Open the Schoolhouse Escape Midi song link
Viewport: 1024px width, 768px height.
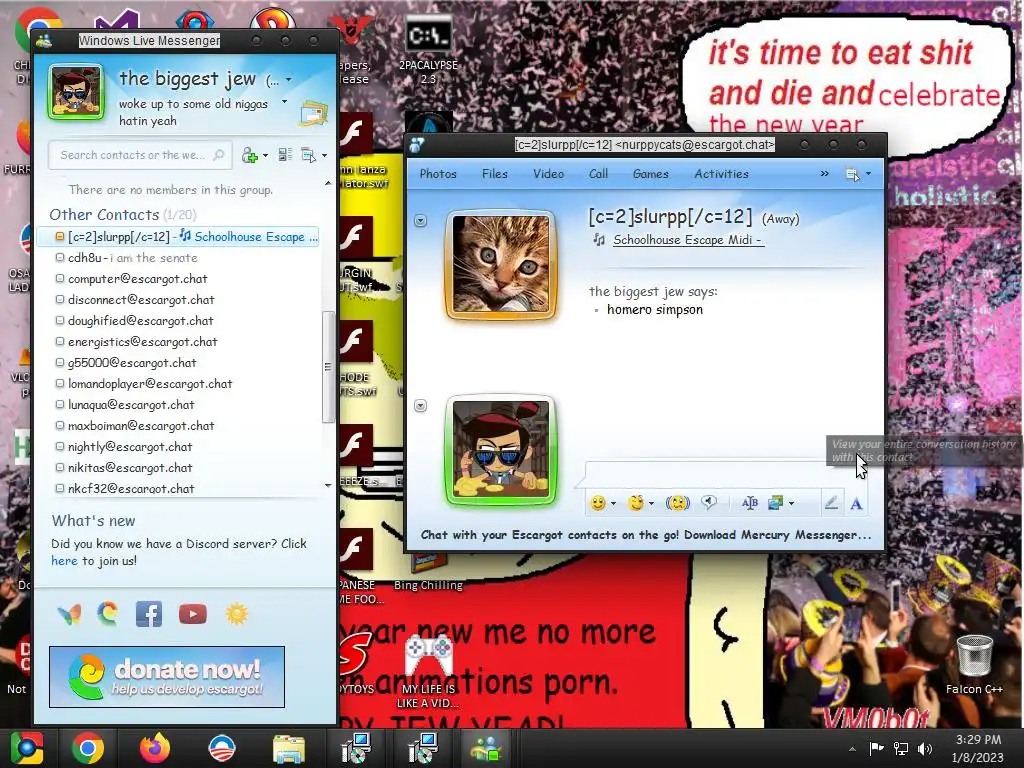[x=688, y=240]
